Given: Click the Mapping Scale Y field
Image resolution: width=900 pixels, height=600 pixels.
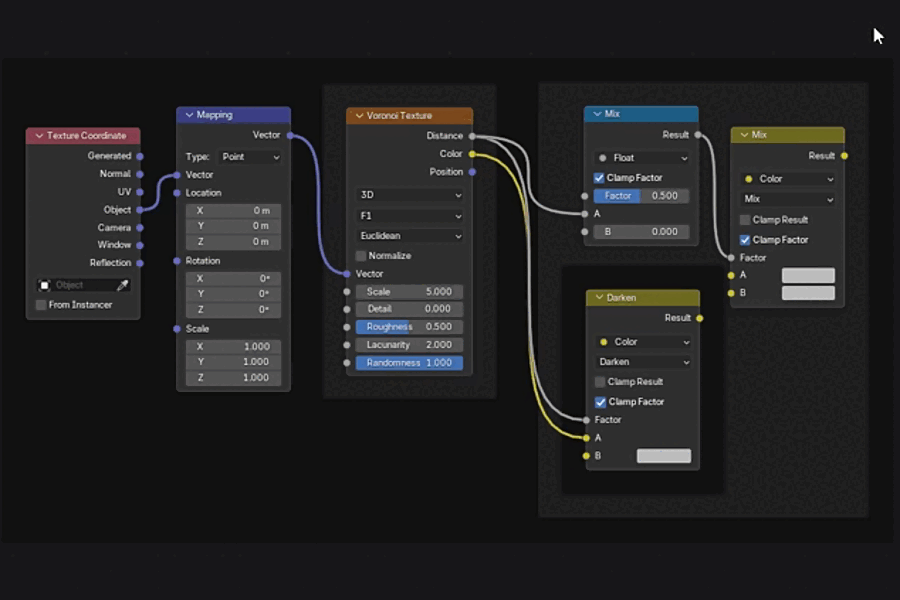Looking at the screenshot, I should 234,362.
